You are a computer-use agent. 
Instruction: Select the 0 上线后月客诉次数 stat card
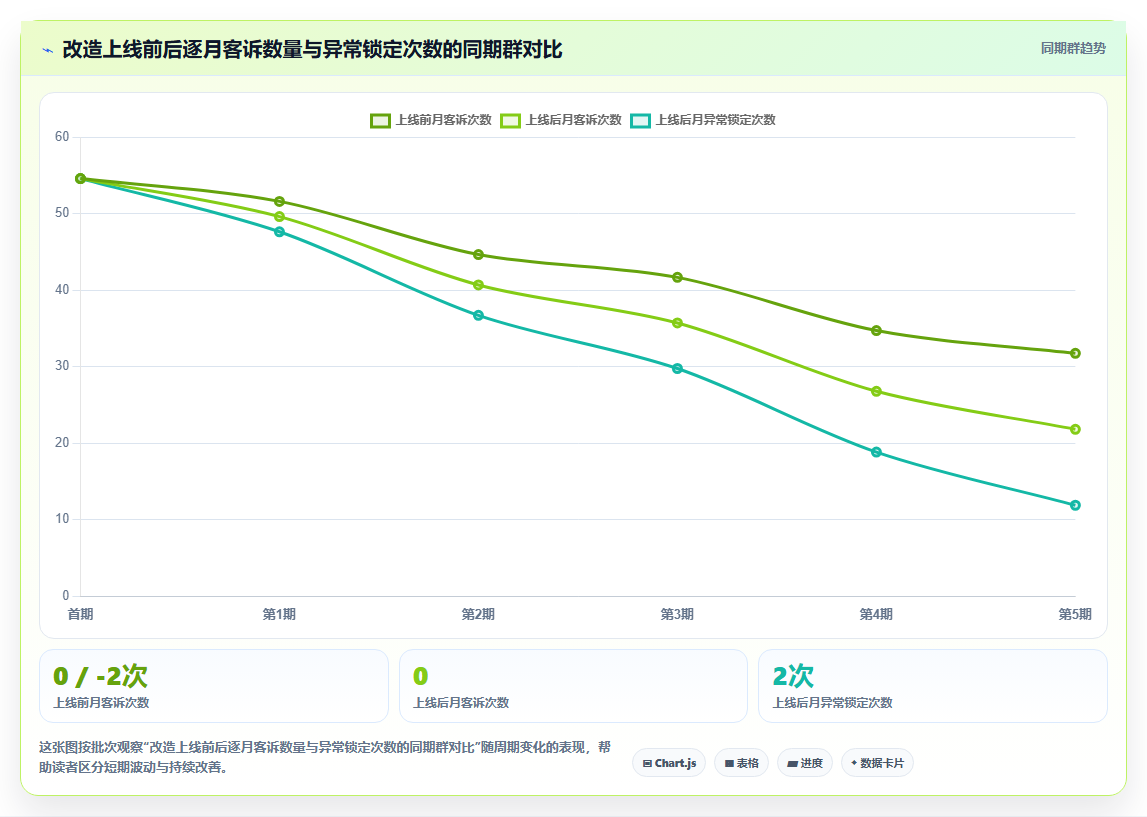tap(574, 686)
